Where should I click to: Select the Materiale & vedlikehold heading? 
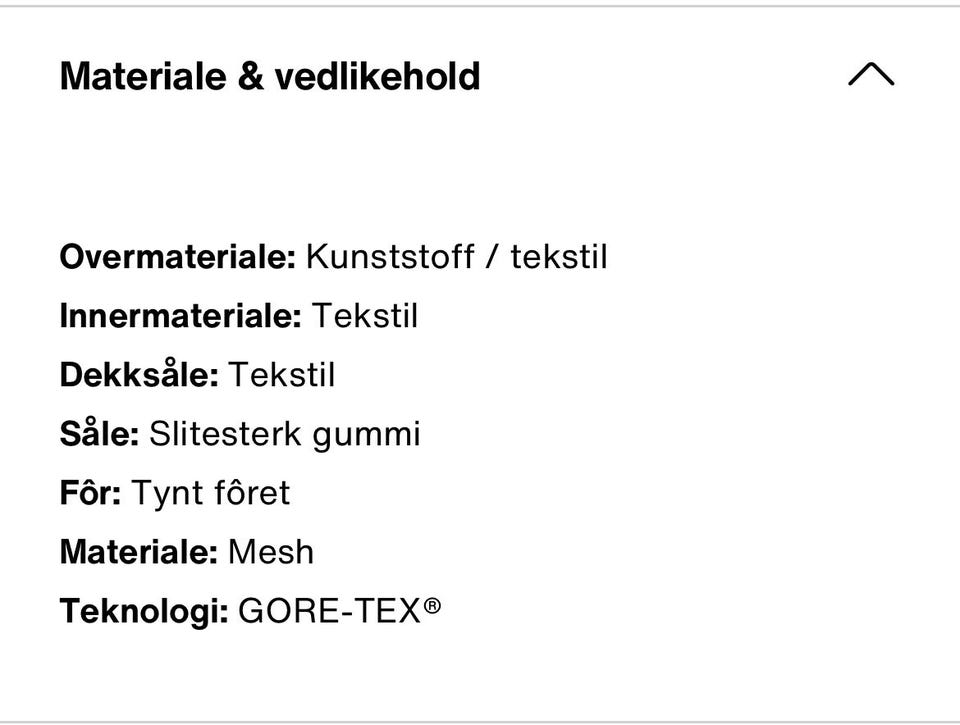coord(270,75)
